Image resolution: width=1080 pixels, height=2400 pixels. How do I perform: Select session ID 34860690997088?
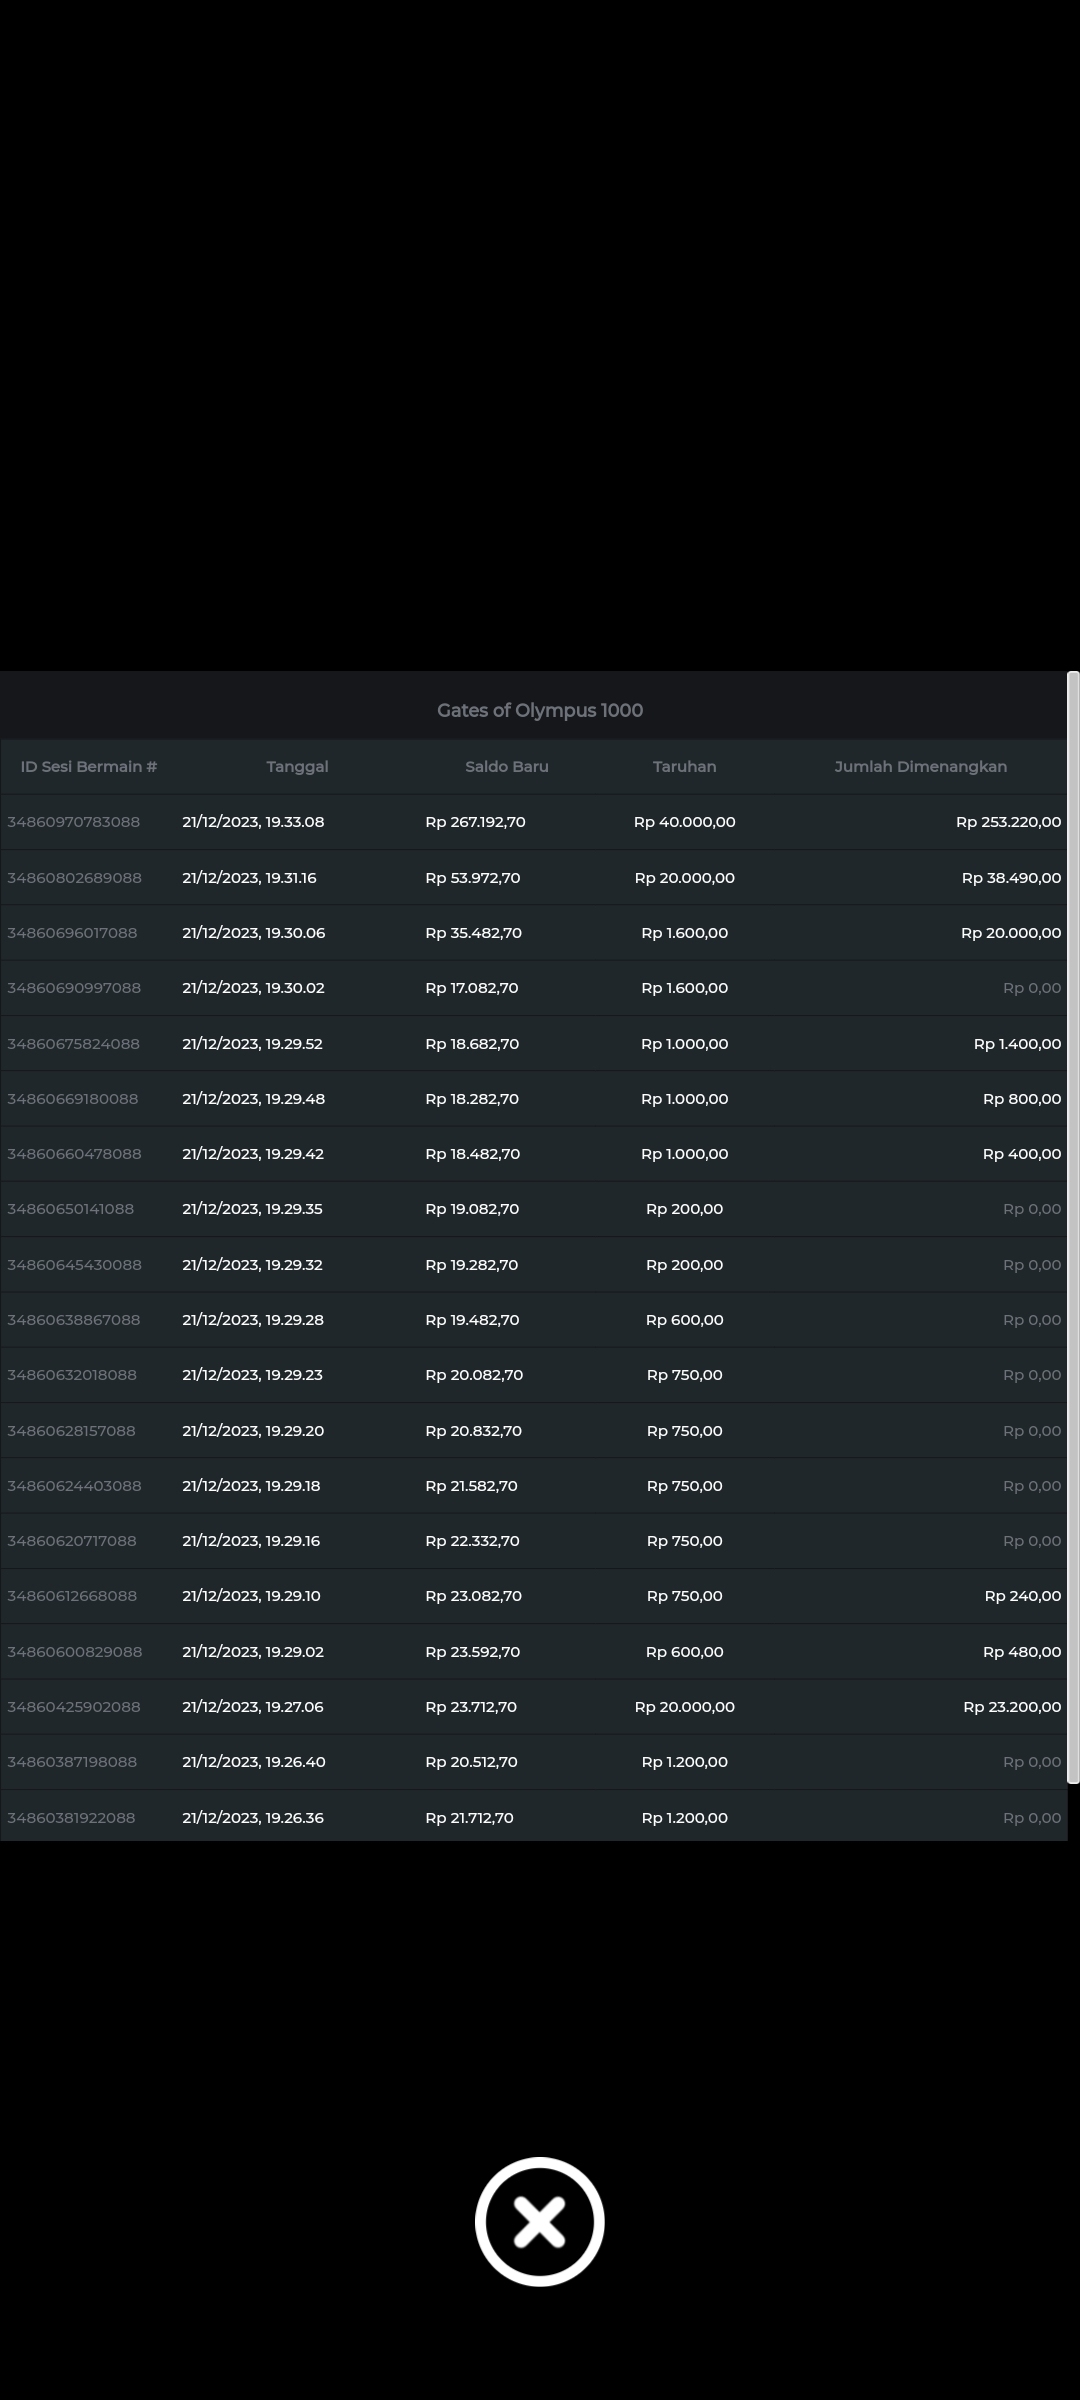click(74, 988)
